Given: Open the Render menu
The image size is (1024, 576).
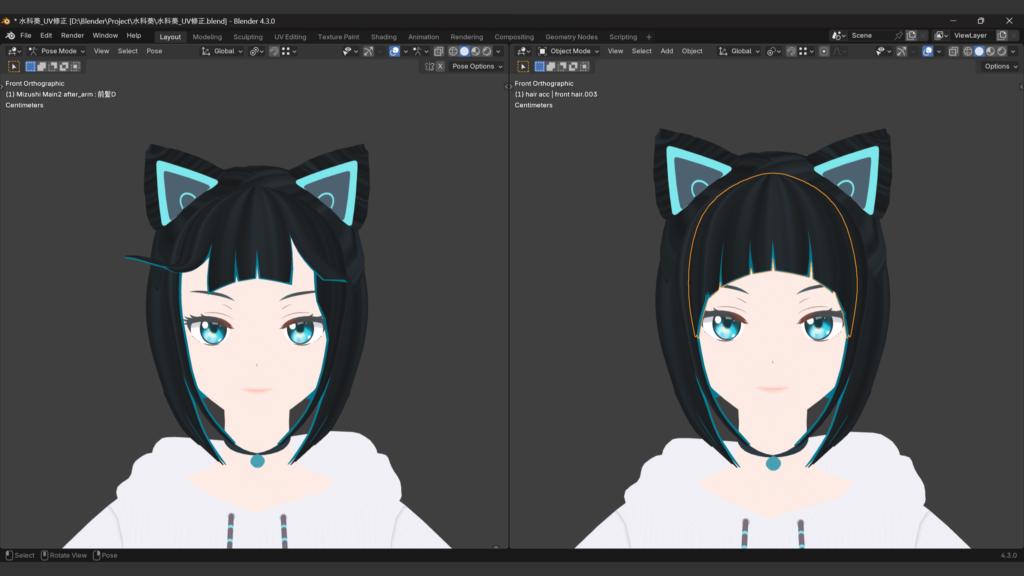Looking at the screenshot, I should pos(72,35).
